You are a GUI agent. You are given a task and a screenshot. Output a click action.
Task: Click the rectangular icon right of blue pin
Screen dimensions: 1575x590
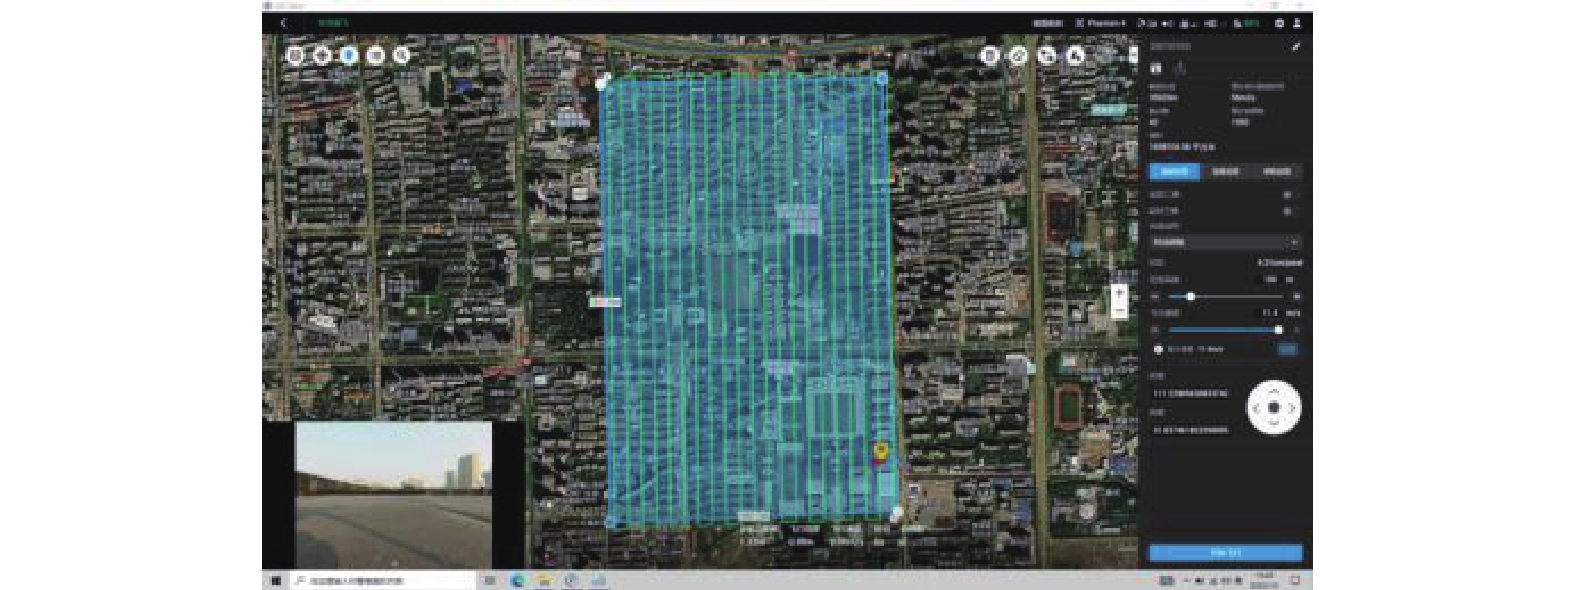(x=375, y=55)
